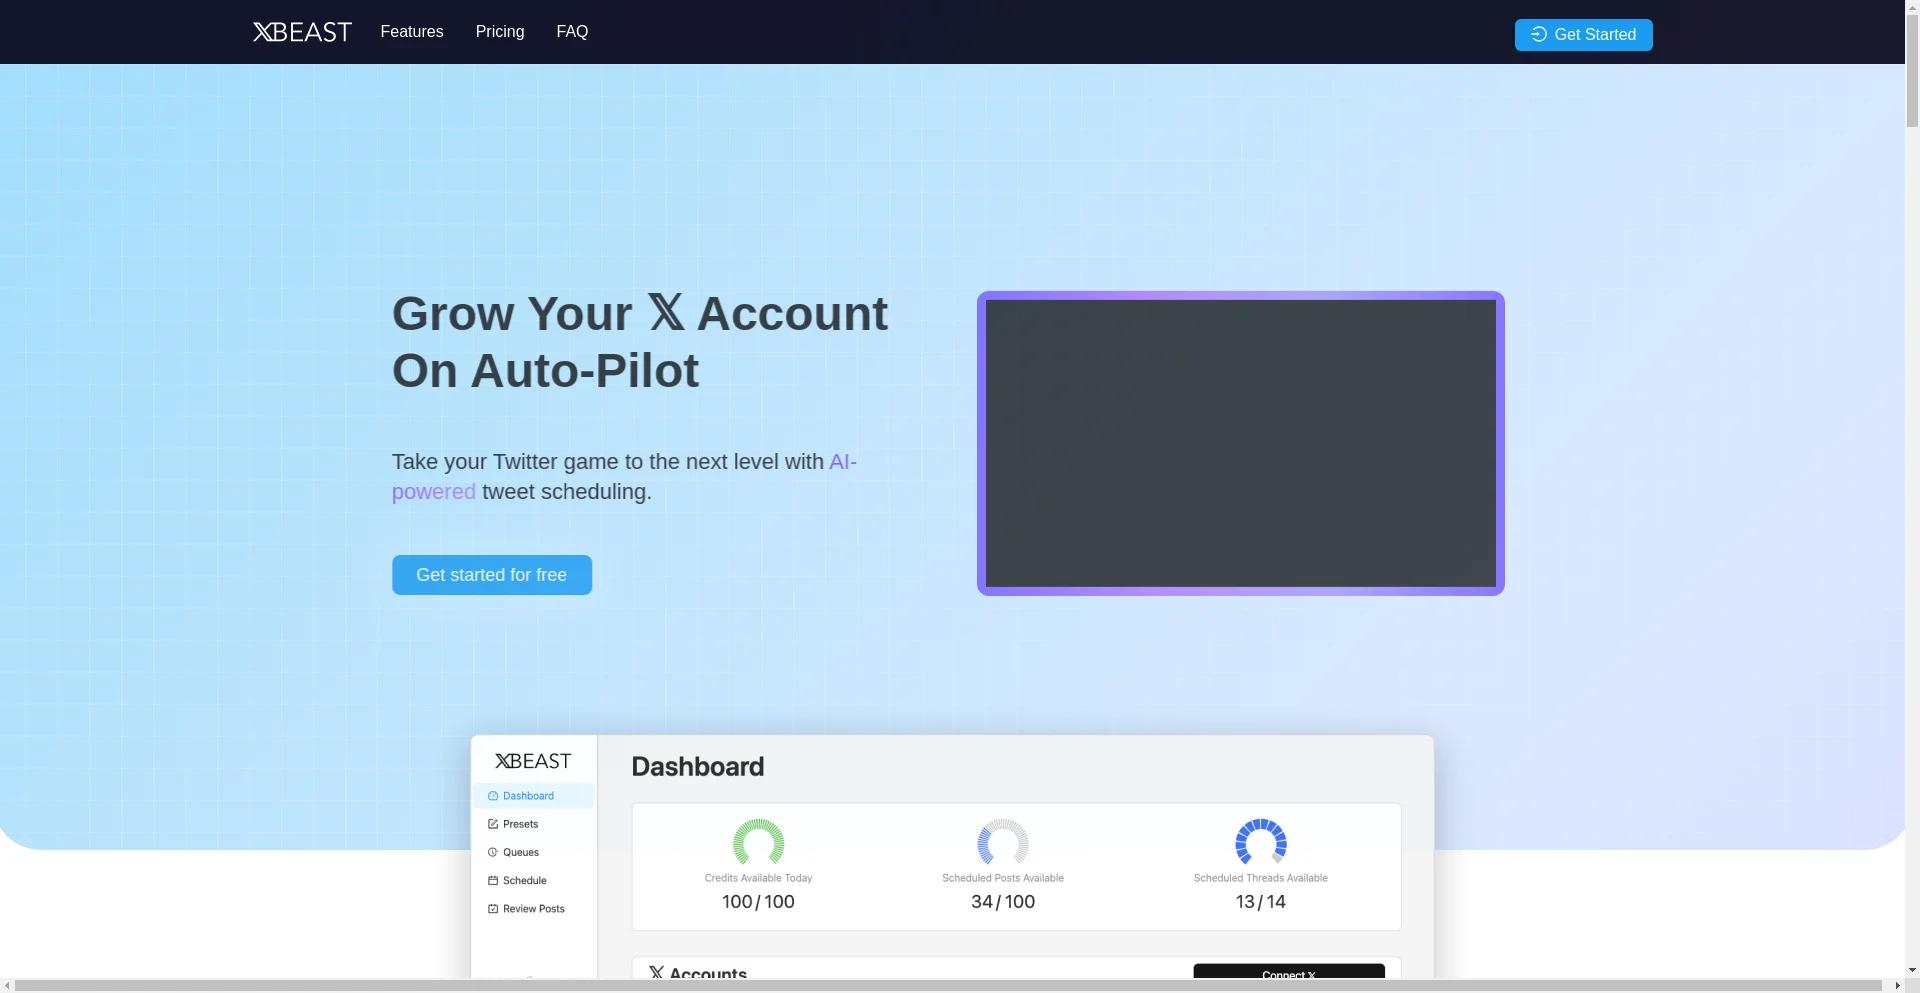The width and height of the screenshot is (1920, 993).
Task: Click the login arrow icon in Get Started
Action: [x=1539, y=35]
